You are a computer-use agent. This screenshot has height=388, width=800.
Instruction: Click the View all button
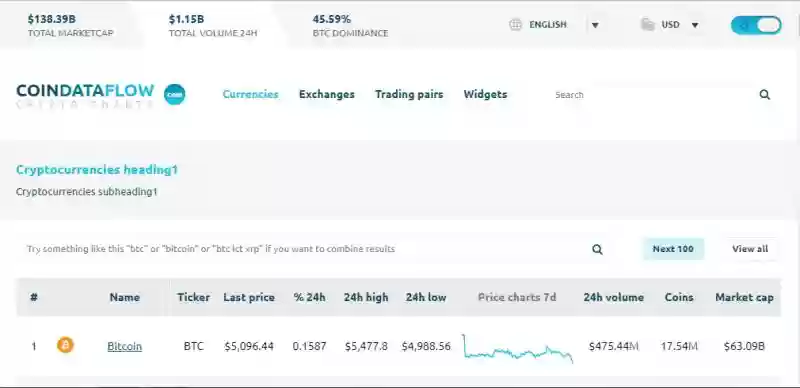[750, 249]
